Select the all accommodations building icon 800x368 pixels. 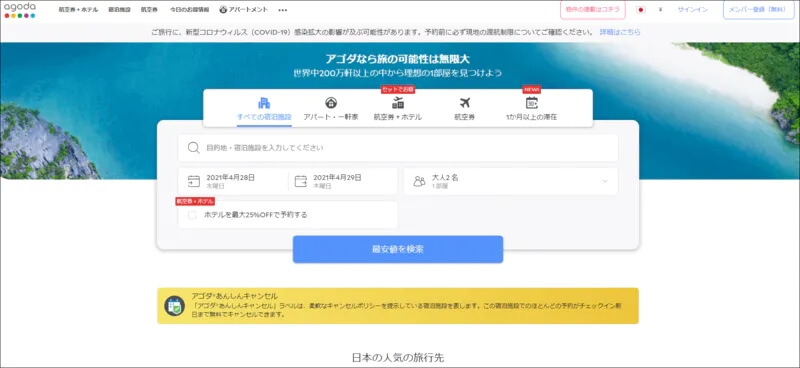click(x=264, y=103)
